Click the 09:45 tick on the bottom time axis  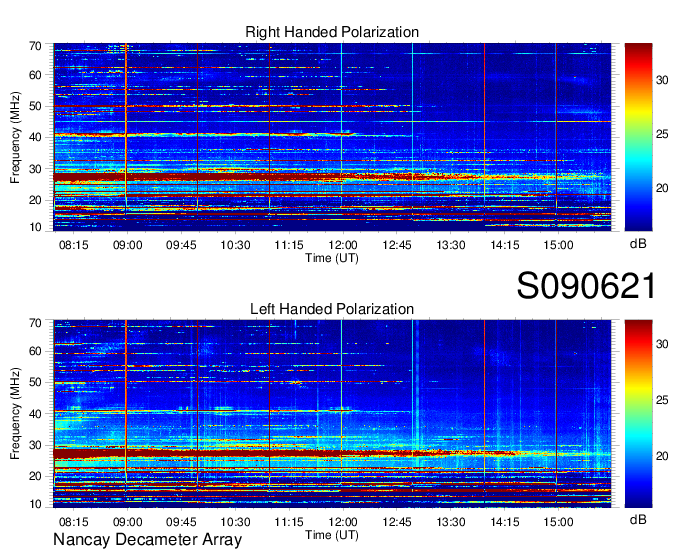point(181,522)
